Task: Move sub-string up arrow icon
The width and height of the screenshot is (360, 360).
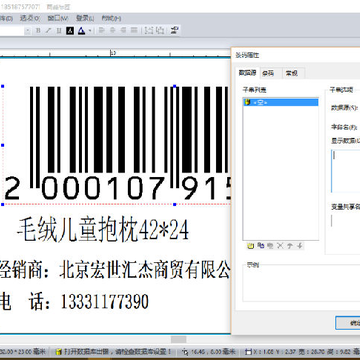Action: [290, 246]
